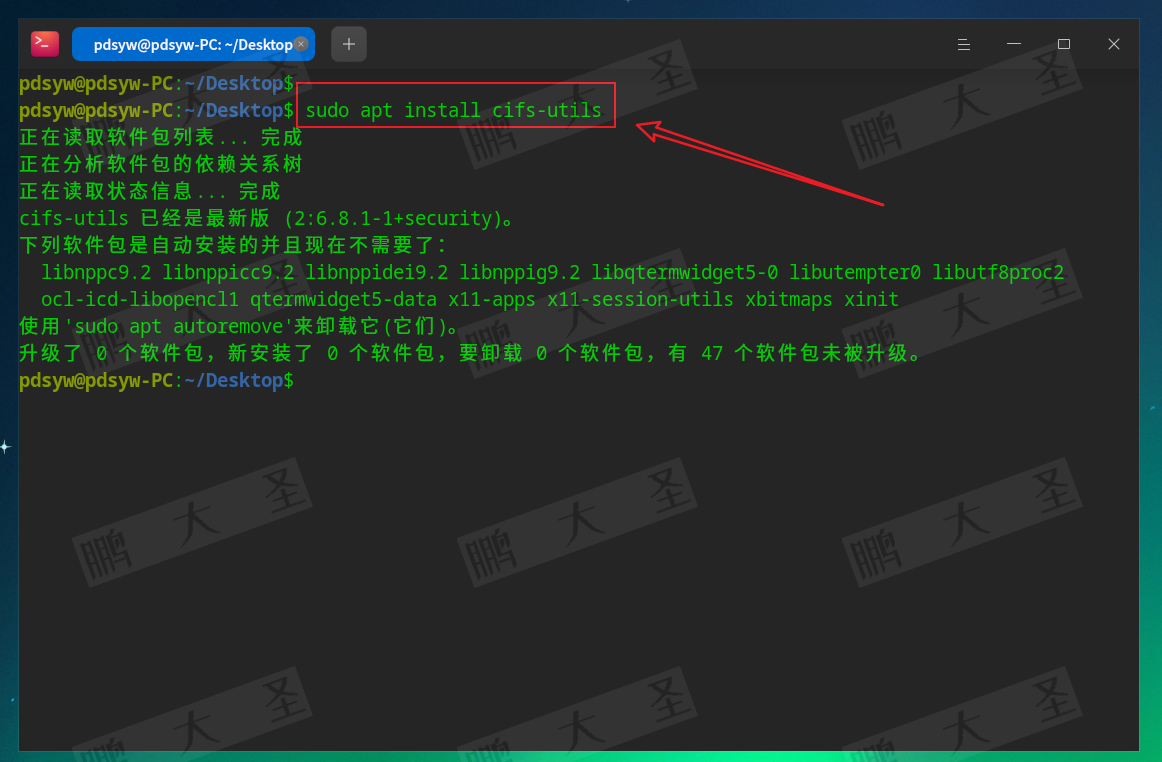The width and height of the screenshot is (1162, 762).
Task: Open the terminal hamburger menu
Action: pos(963,44)
